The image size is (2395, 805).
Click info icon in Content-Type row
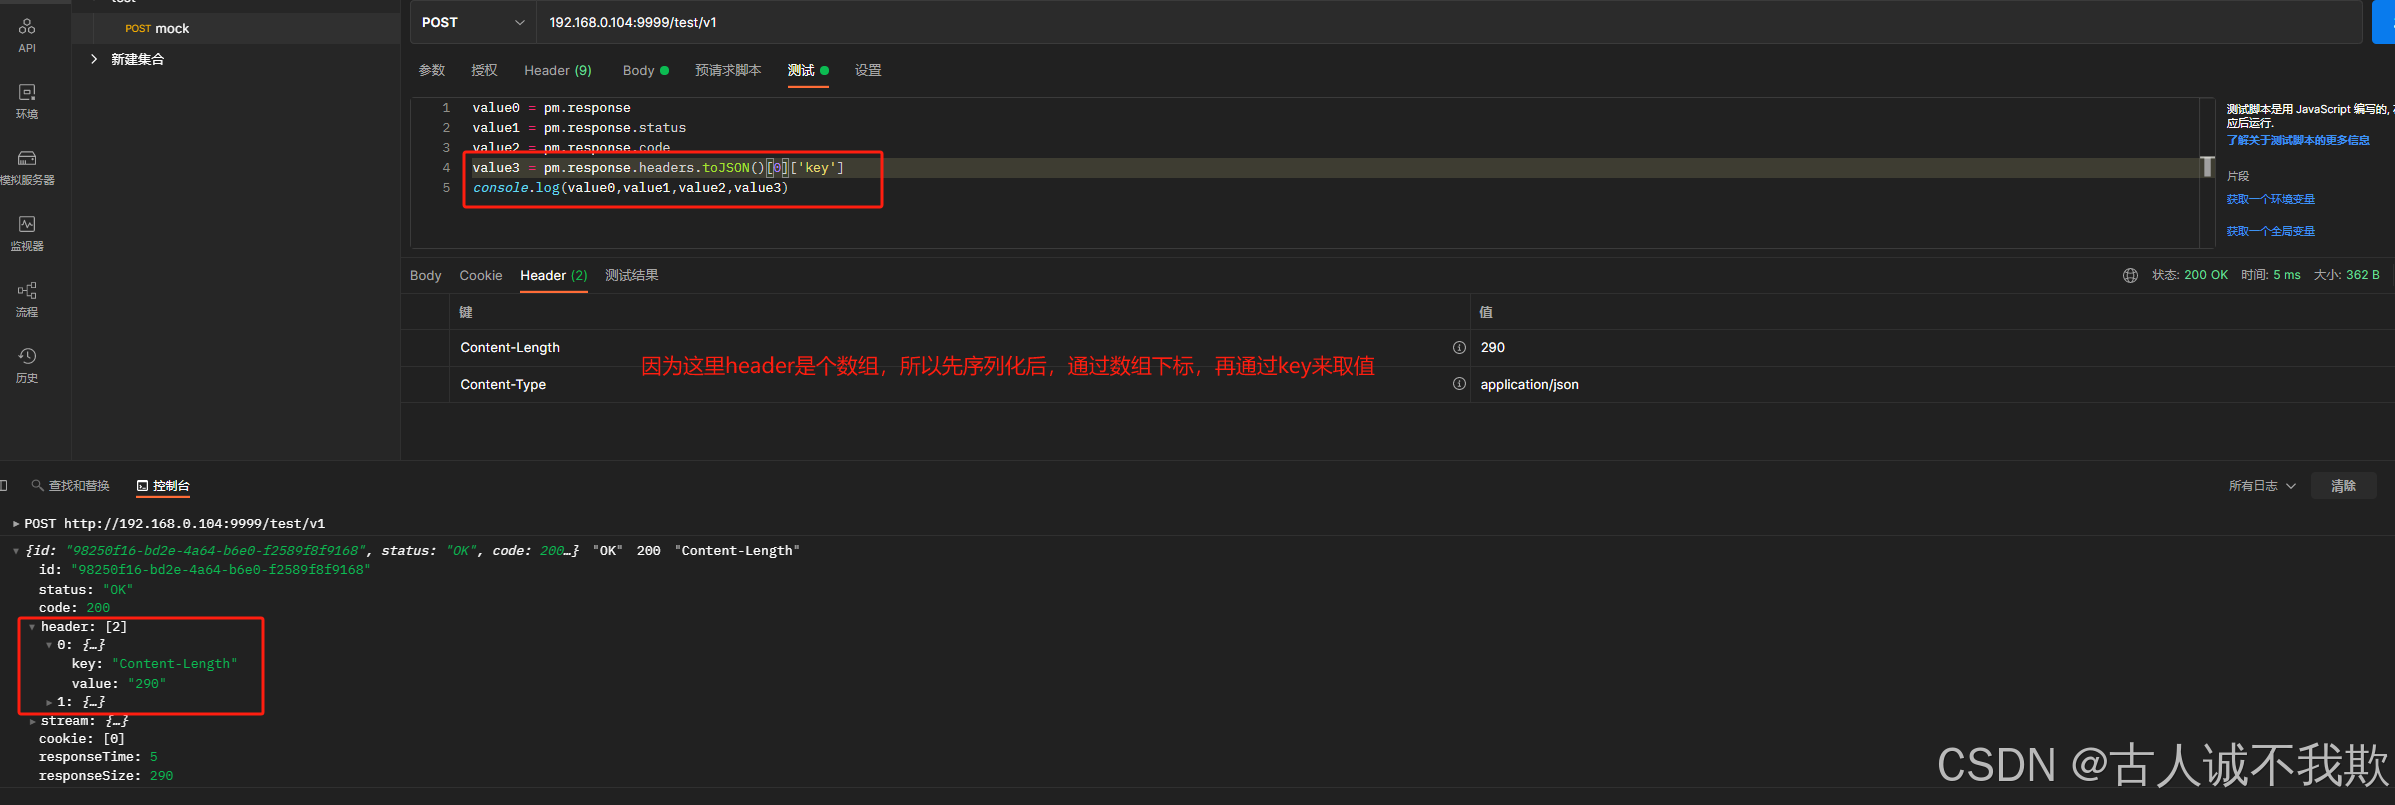point(1459,384)
